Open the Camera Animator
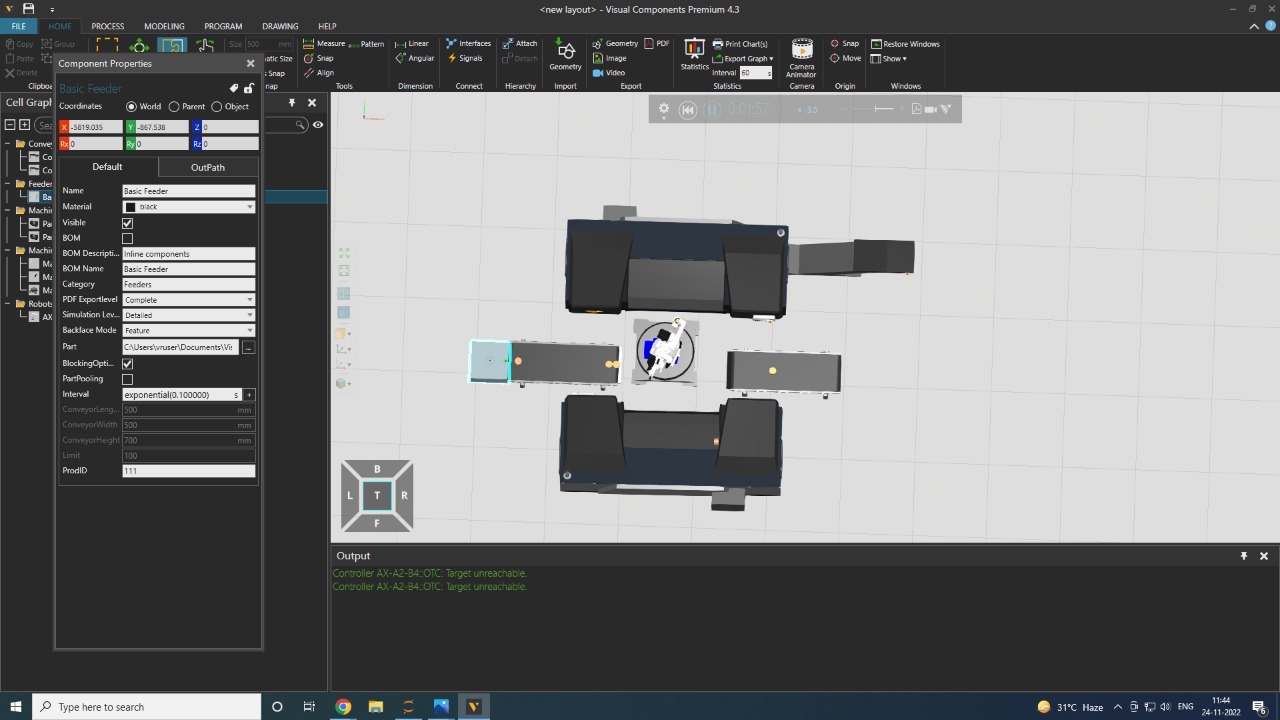The width and height of the screenshot is (1280, 720). pos(802,59)
